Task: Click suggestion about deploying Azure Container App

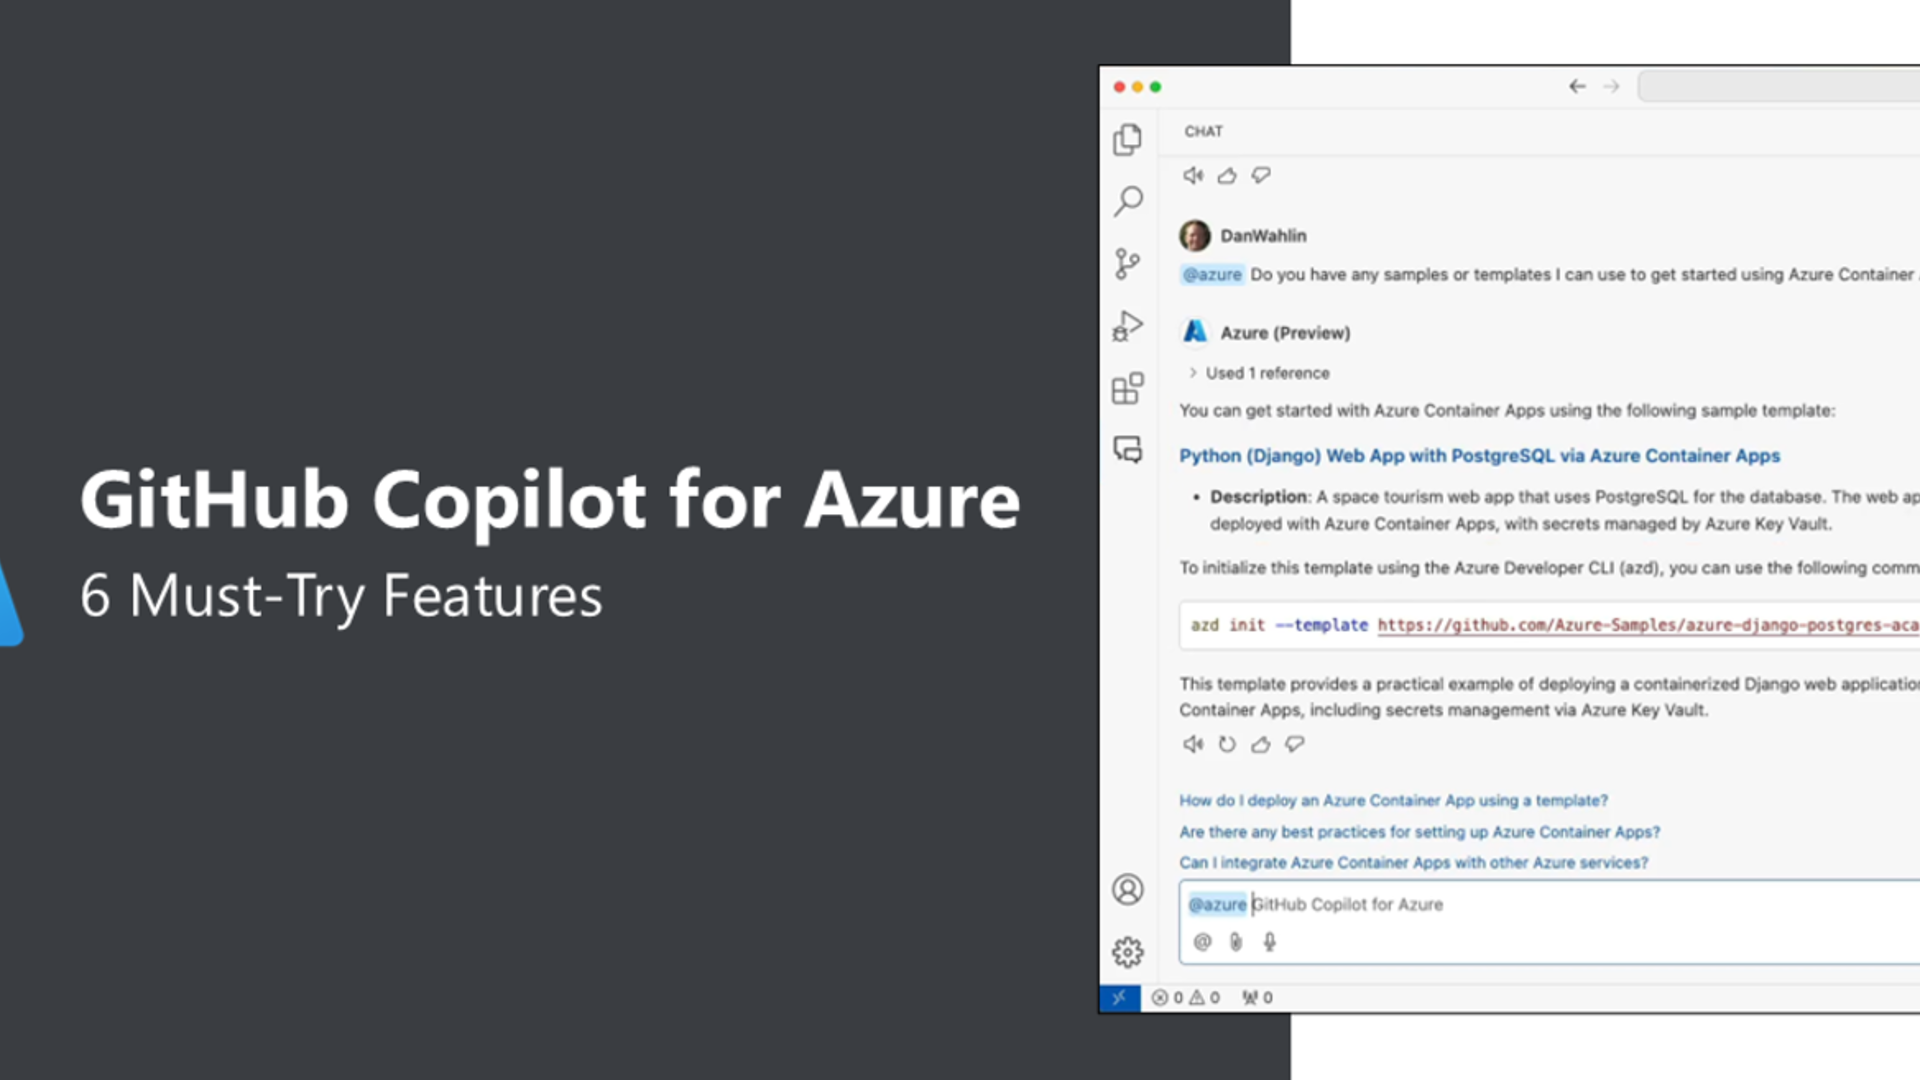Action: [x=1393, y=801]
